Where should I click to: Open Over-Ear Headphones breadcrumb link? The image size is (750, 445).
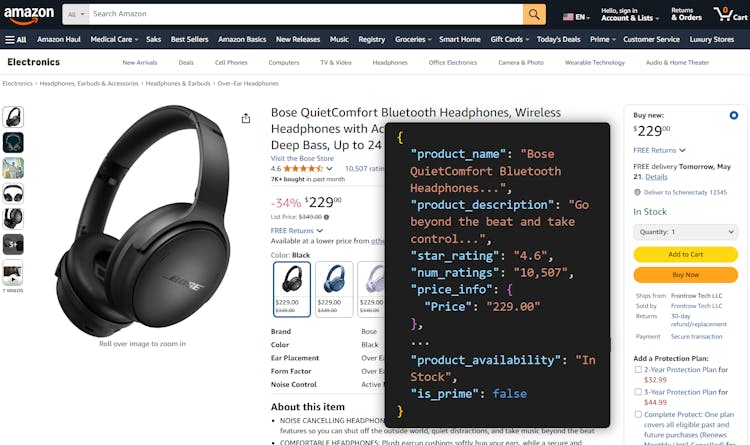click(248, 84)
